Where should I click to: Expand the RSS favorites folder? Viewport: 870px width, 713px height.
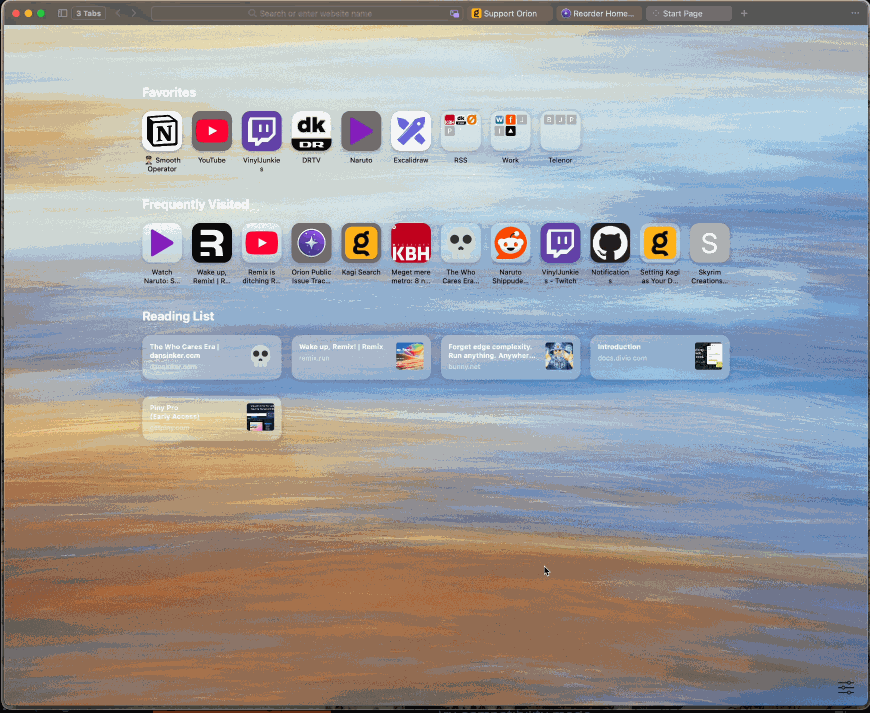click(x=461, y=131)
